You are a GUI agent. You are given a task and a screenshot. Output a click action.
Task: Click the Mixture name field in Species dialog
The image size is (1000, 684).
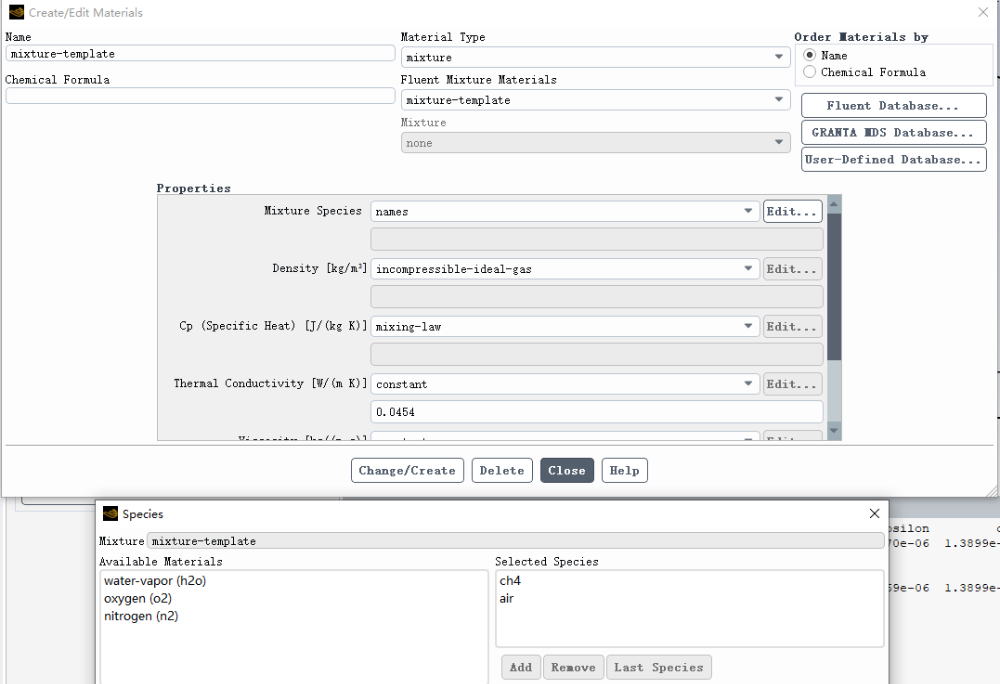click(515, 541)
